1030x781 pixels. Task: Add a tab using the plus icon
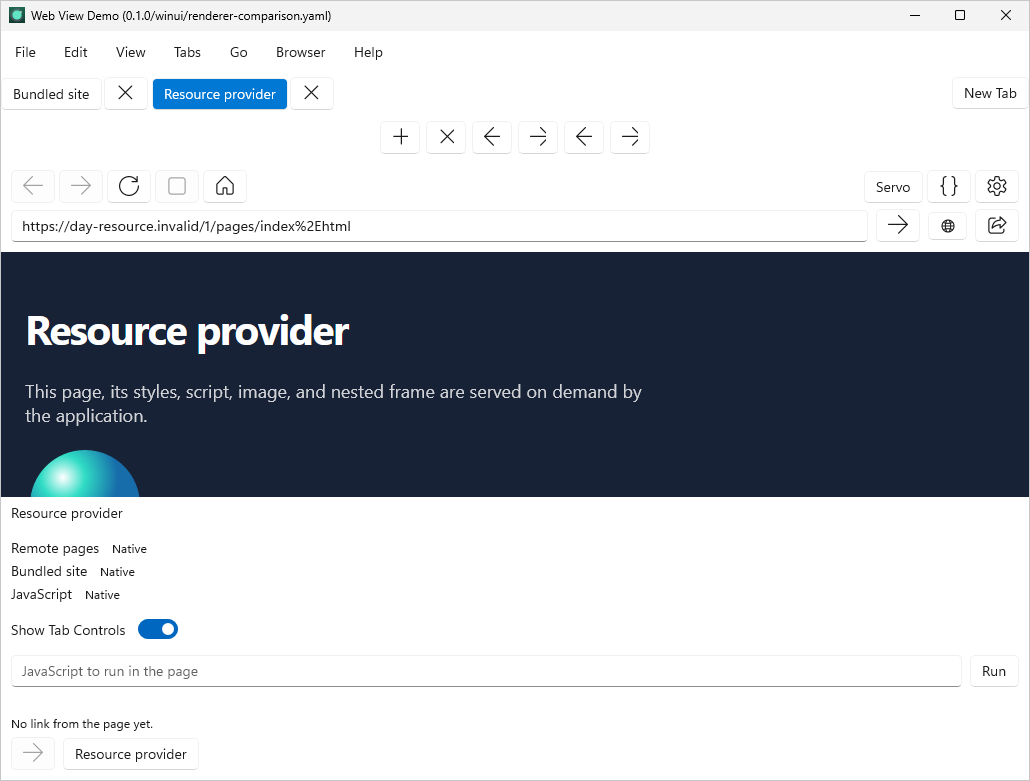click(400, 137)
